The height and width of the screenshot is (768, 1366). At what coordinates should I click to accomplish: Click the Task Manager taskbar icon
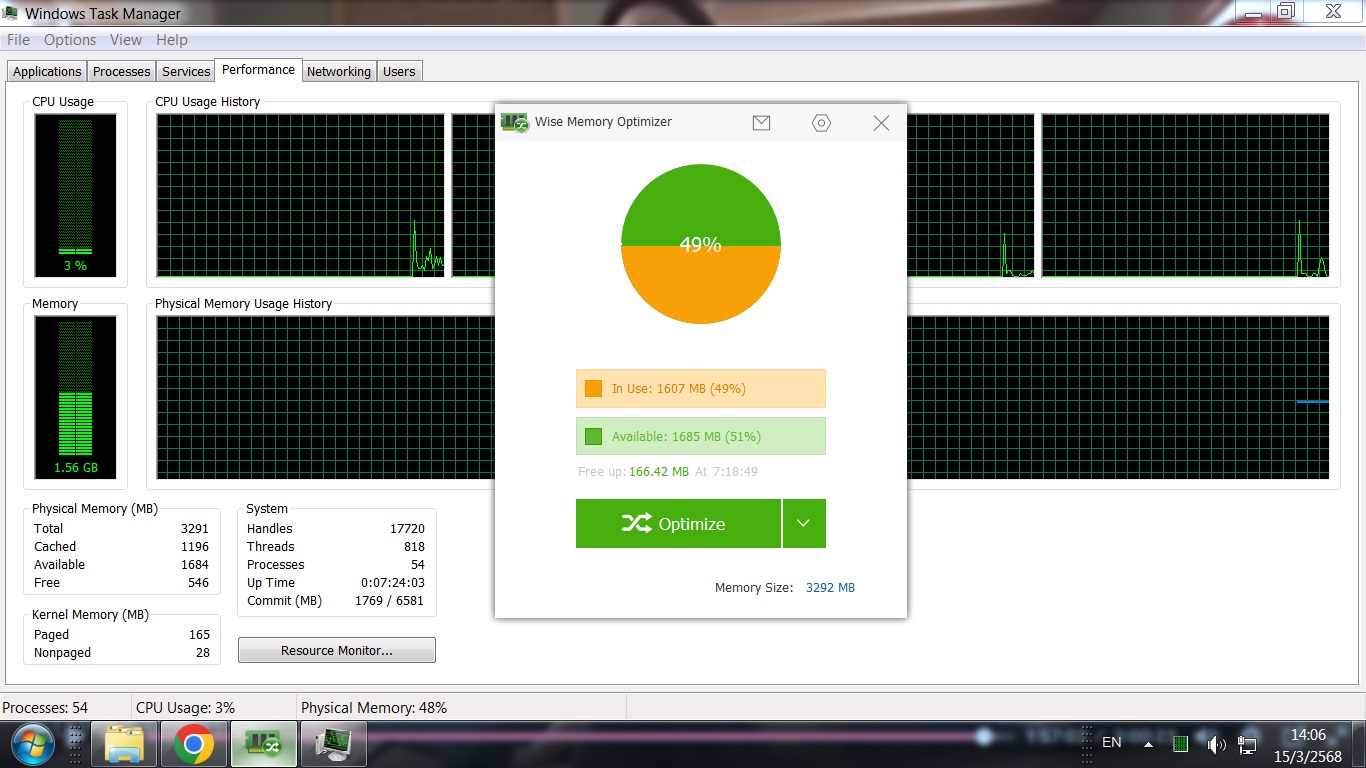coord(334,744)
